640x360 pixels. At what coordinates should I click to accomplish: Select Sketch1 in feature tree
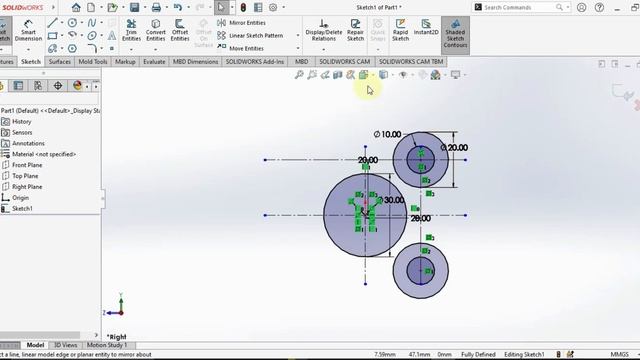pos(22,209)
